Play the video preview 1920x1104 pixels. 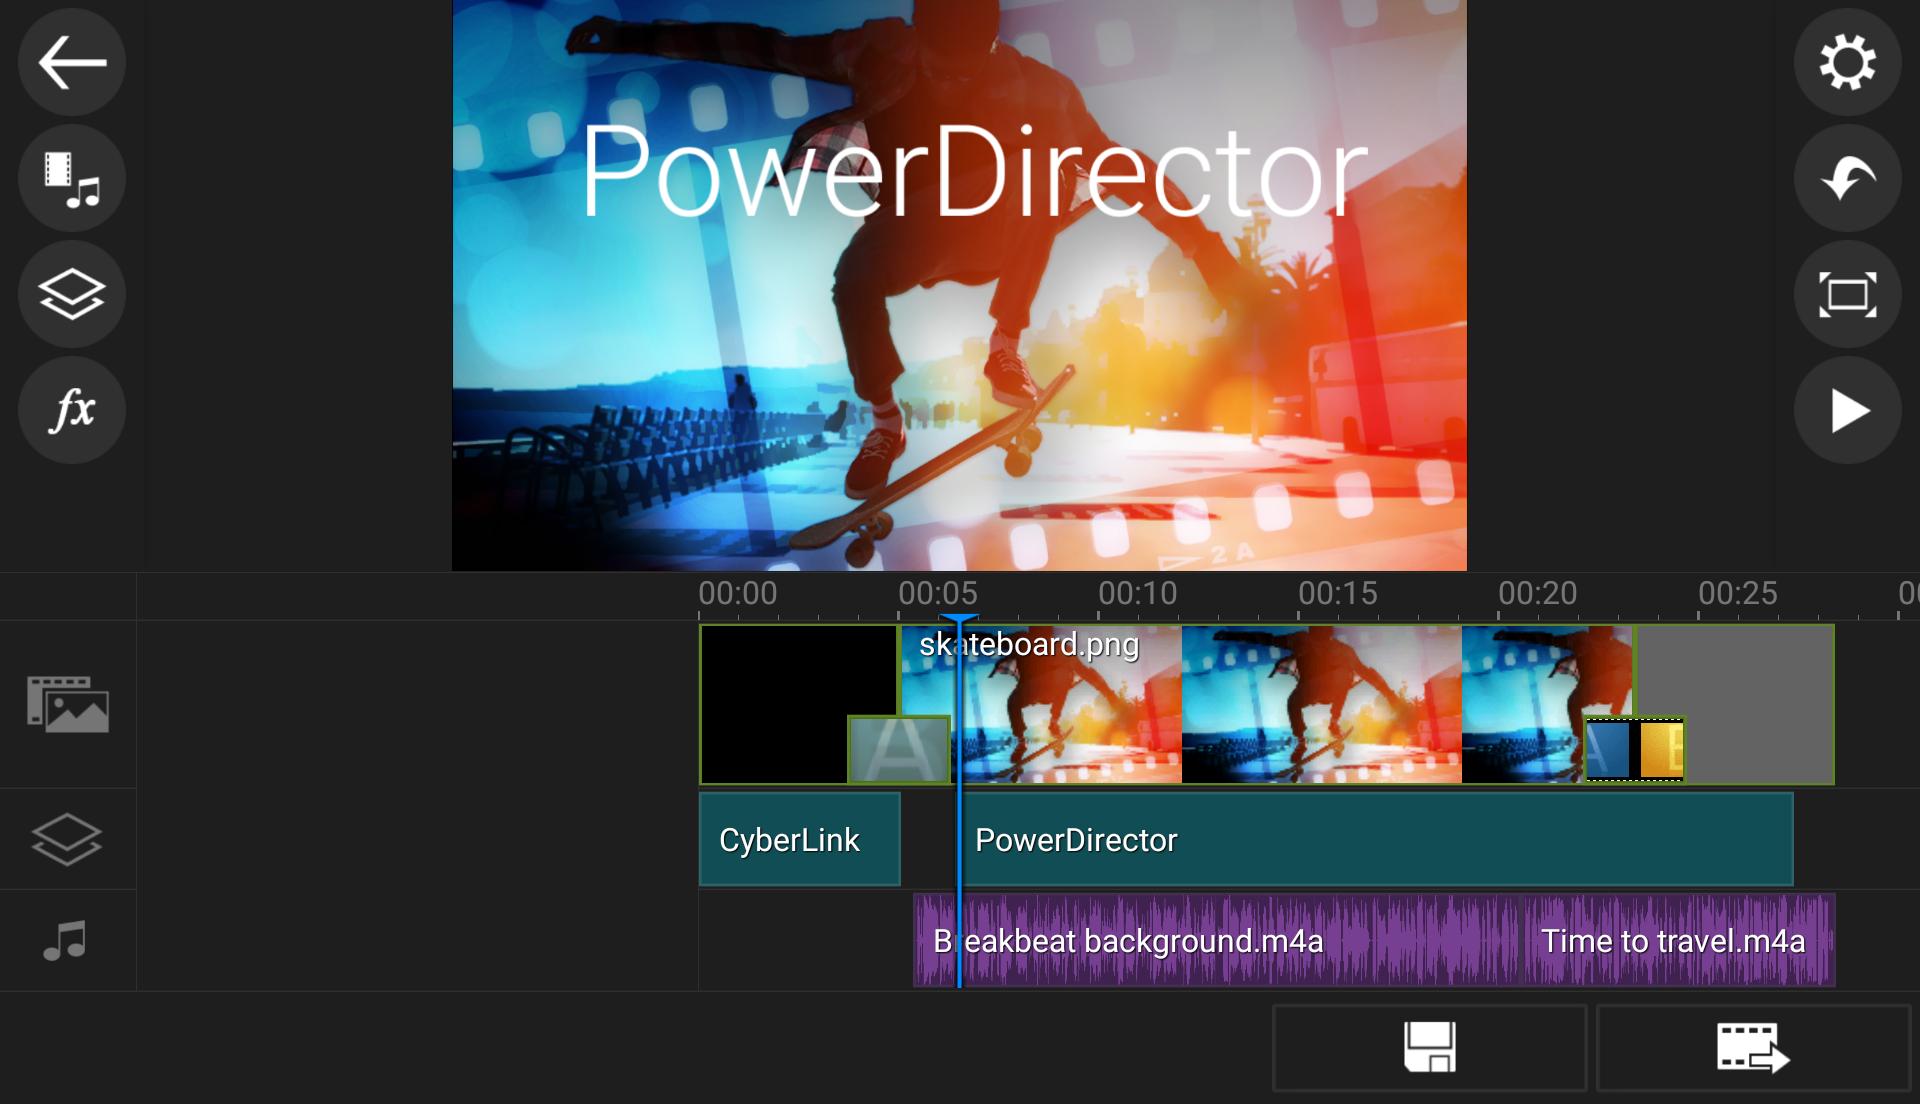point(1847,410)
